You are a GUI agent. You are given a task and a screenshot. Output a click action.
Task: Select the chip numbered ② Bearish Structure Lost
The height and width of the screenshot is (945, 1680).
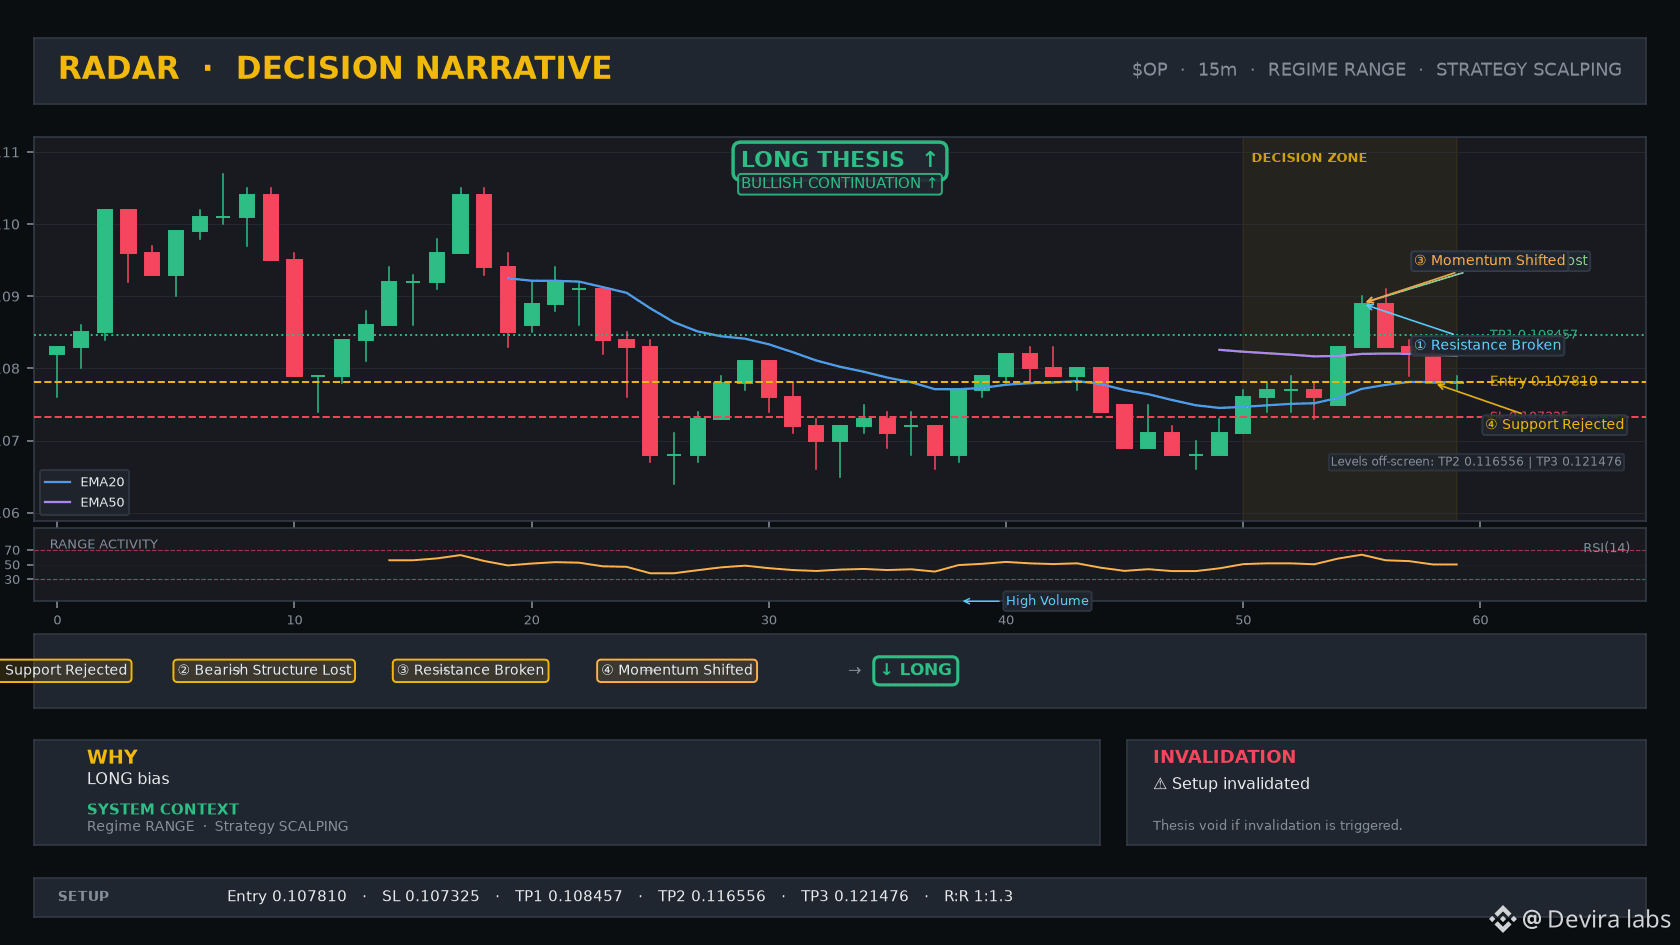click(264, 670)
